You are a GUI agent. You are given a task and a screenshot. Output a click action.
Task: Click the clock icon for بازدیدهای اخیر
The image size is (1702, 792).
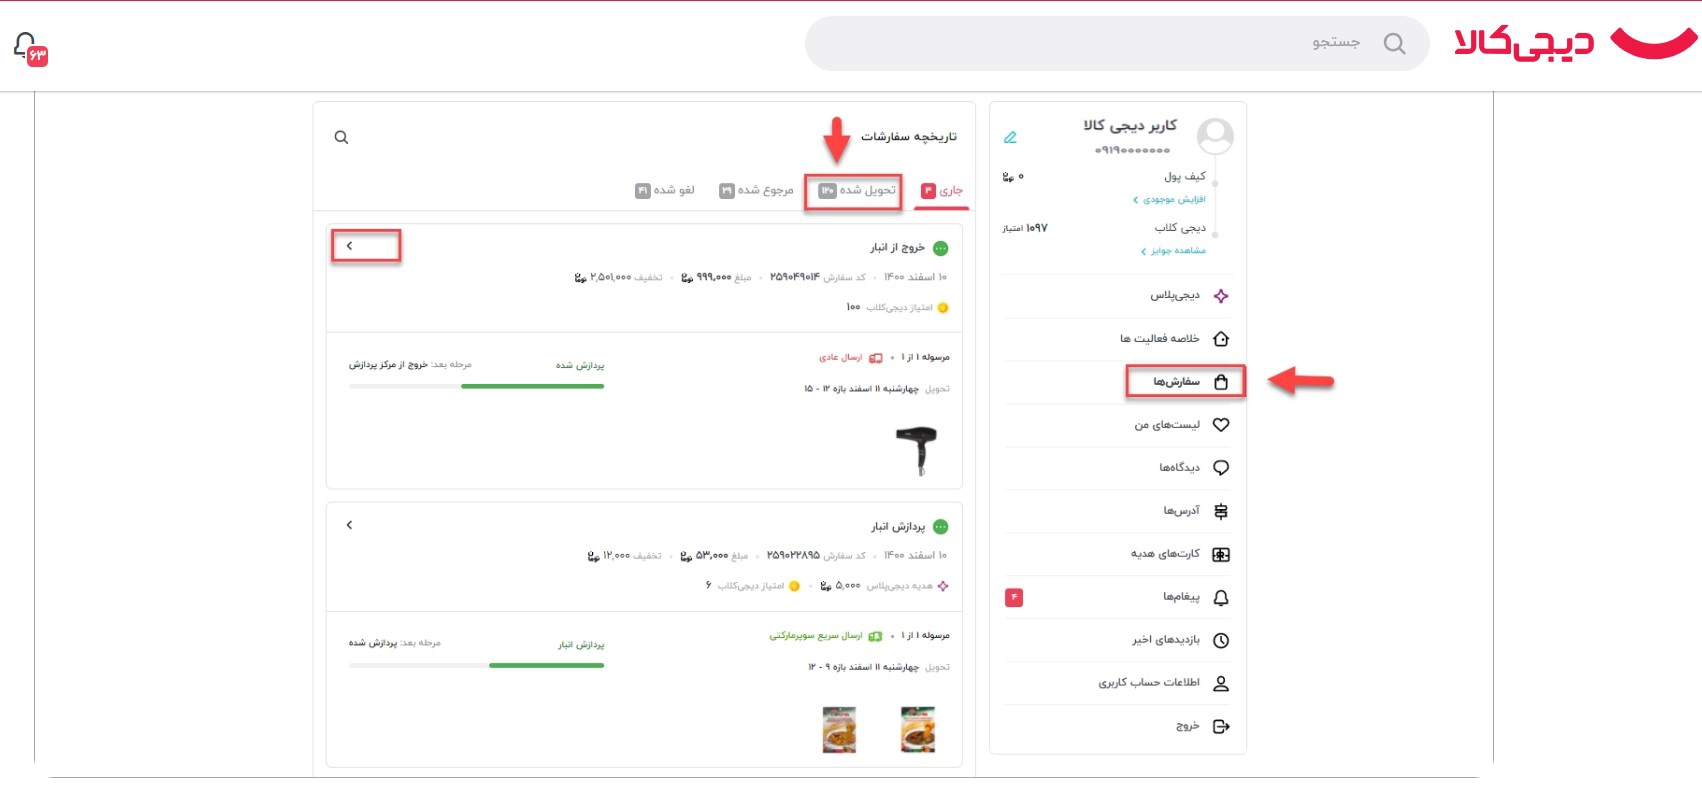coord(1221,641)
